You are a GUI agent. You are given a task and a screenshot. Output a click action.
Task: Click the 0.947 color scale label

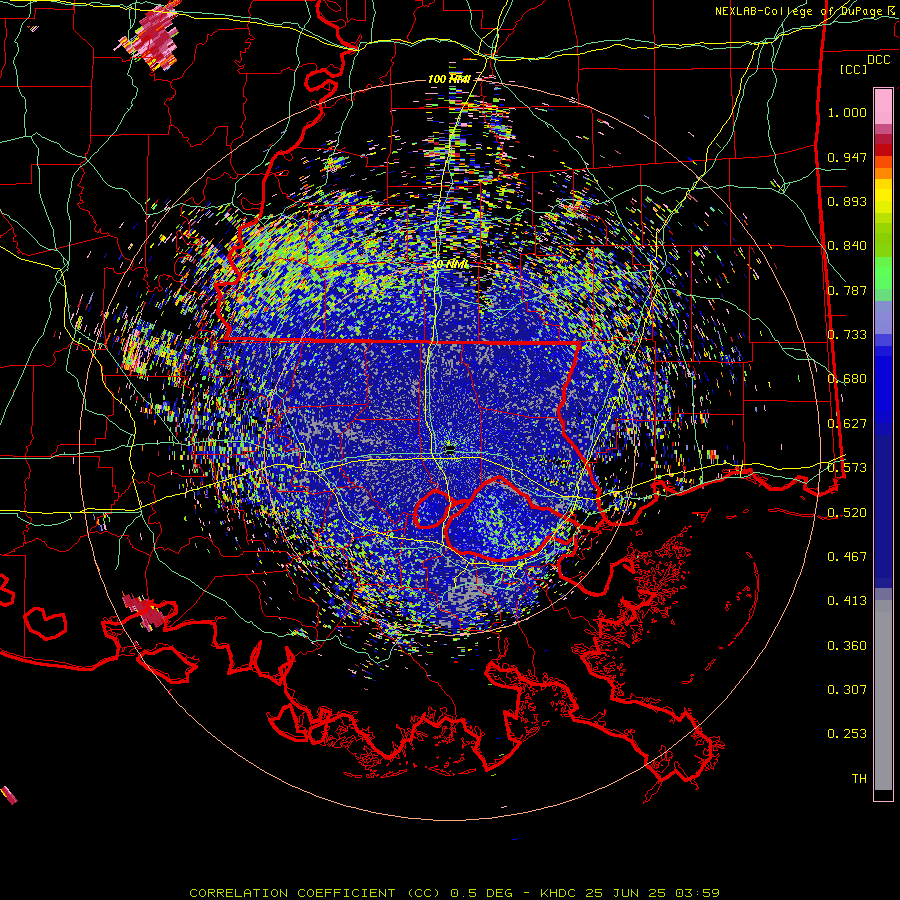click(x=847, y=157)
